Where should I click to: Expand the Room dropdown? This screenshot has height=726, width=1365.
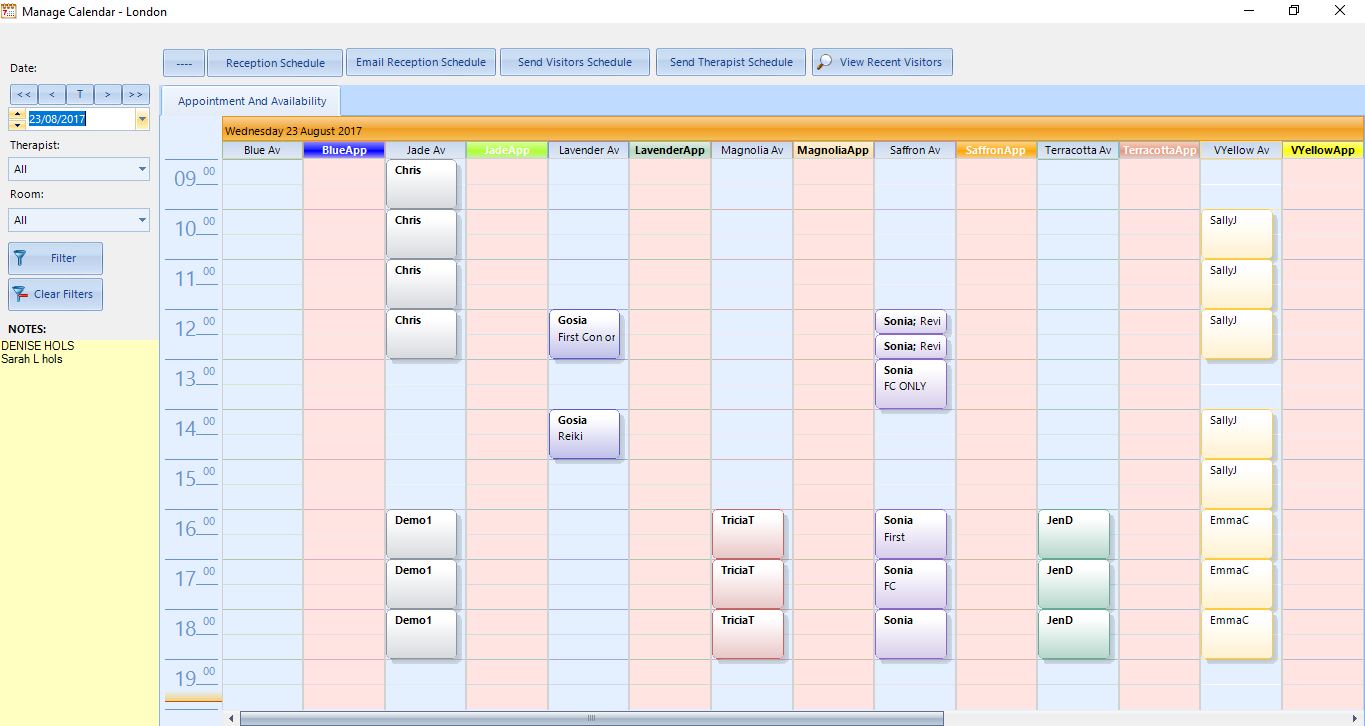point(142,220)
